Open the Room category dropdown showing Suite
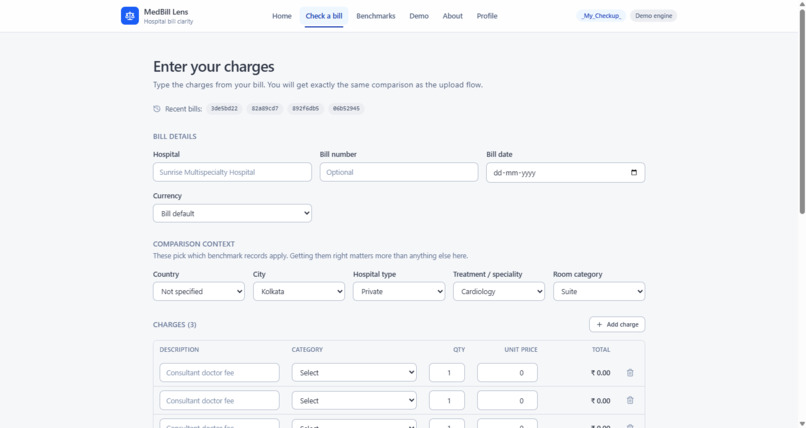This screenshot has width=806, height=428. (x=599, y=291)
